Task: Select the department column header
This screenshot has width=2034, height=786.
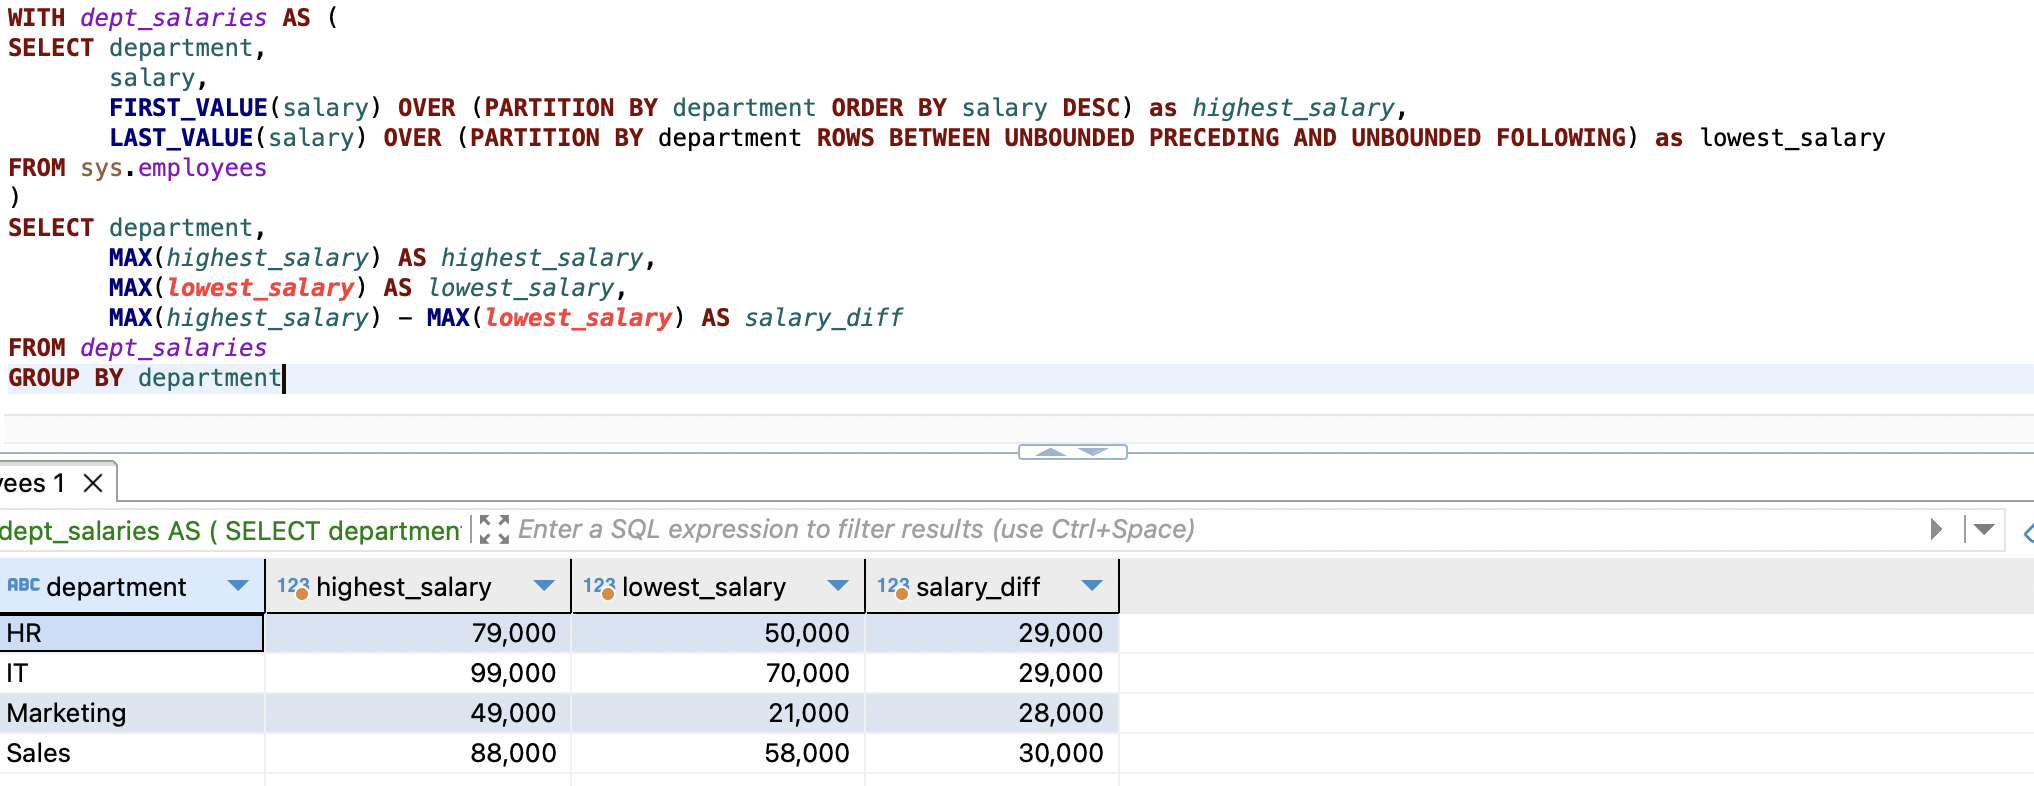Action: (x=132, y=586)
